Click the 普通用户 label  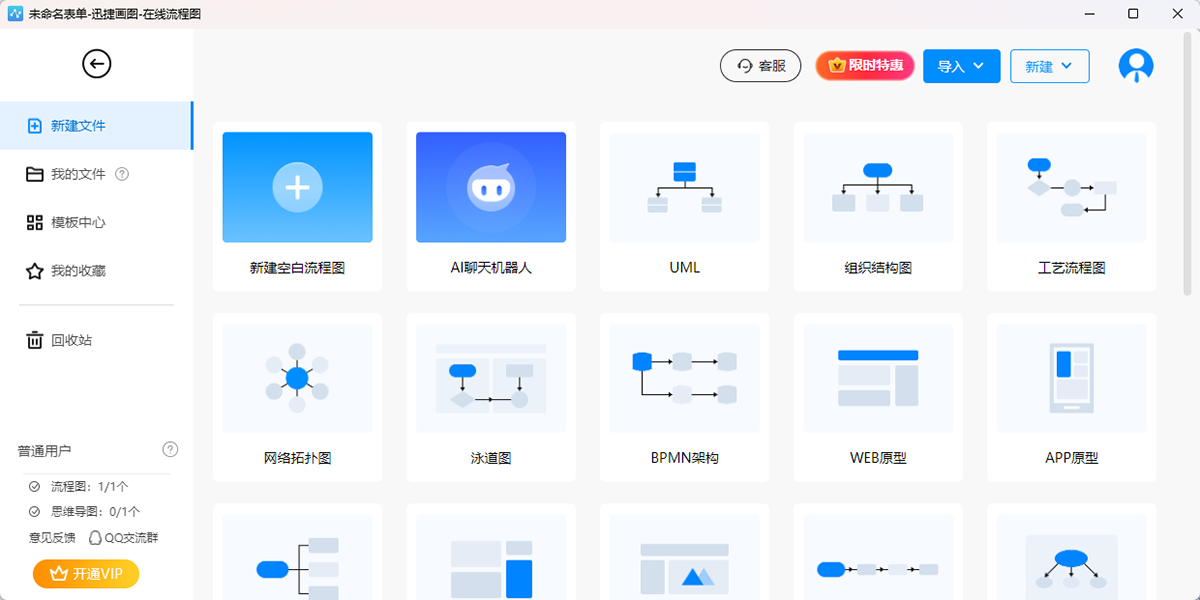tap(44, 450)
